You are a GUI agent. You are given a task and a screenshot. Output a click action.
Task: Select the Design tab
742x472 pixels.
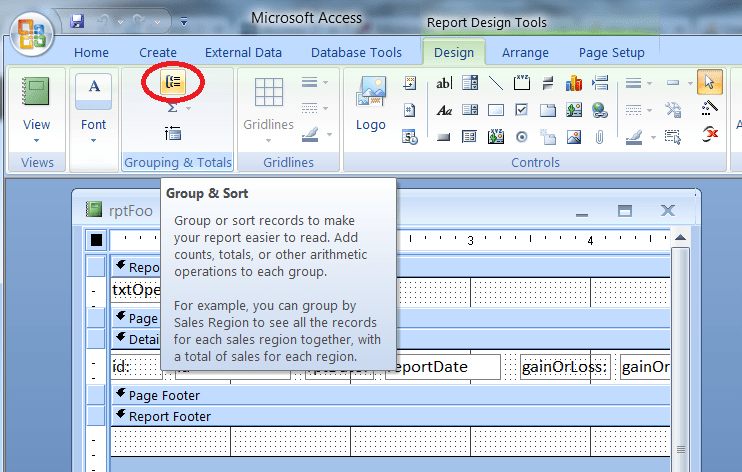point(454,53)
